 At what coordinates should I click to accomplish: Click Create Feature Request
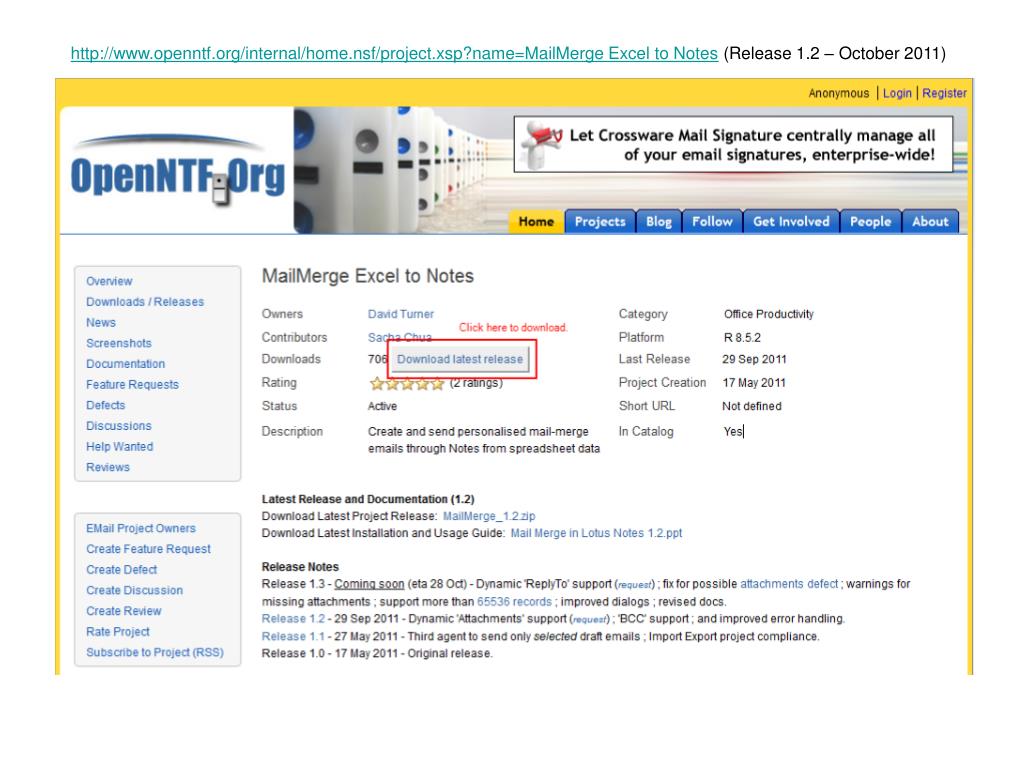[148, 549]
